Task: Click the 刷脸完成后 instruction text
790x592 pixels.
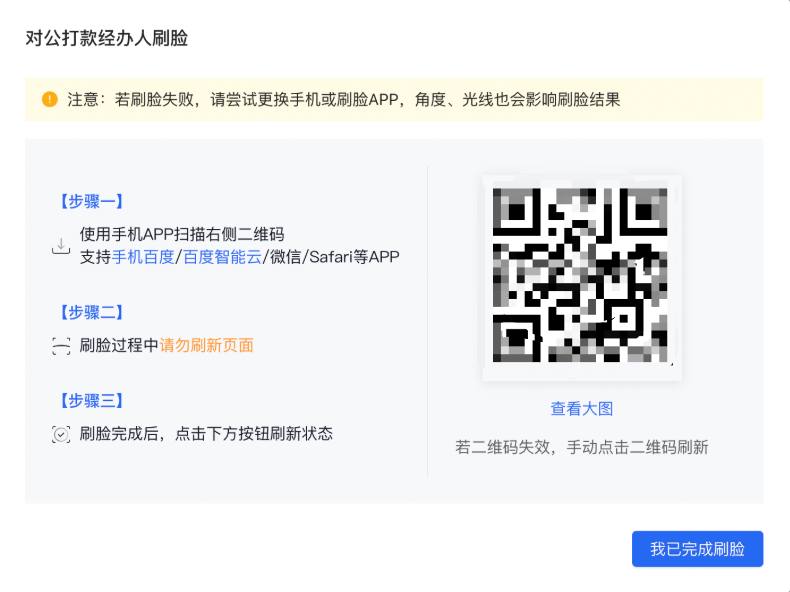Action: pos(206,434)
